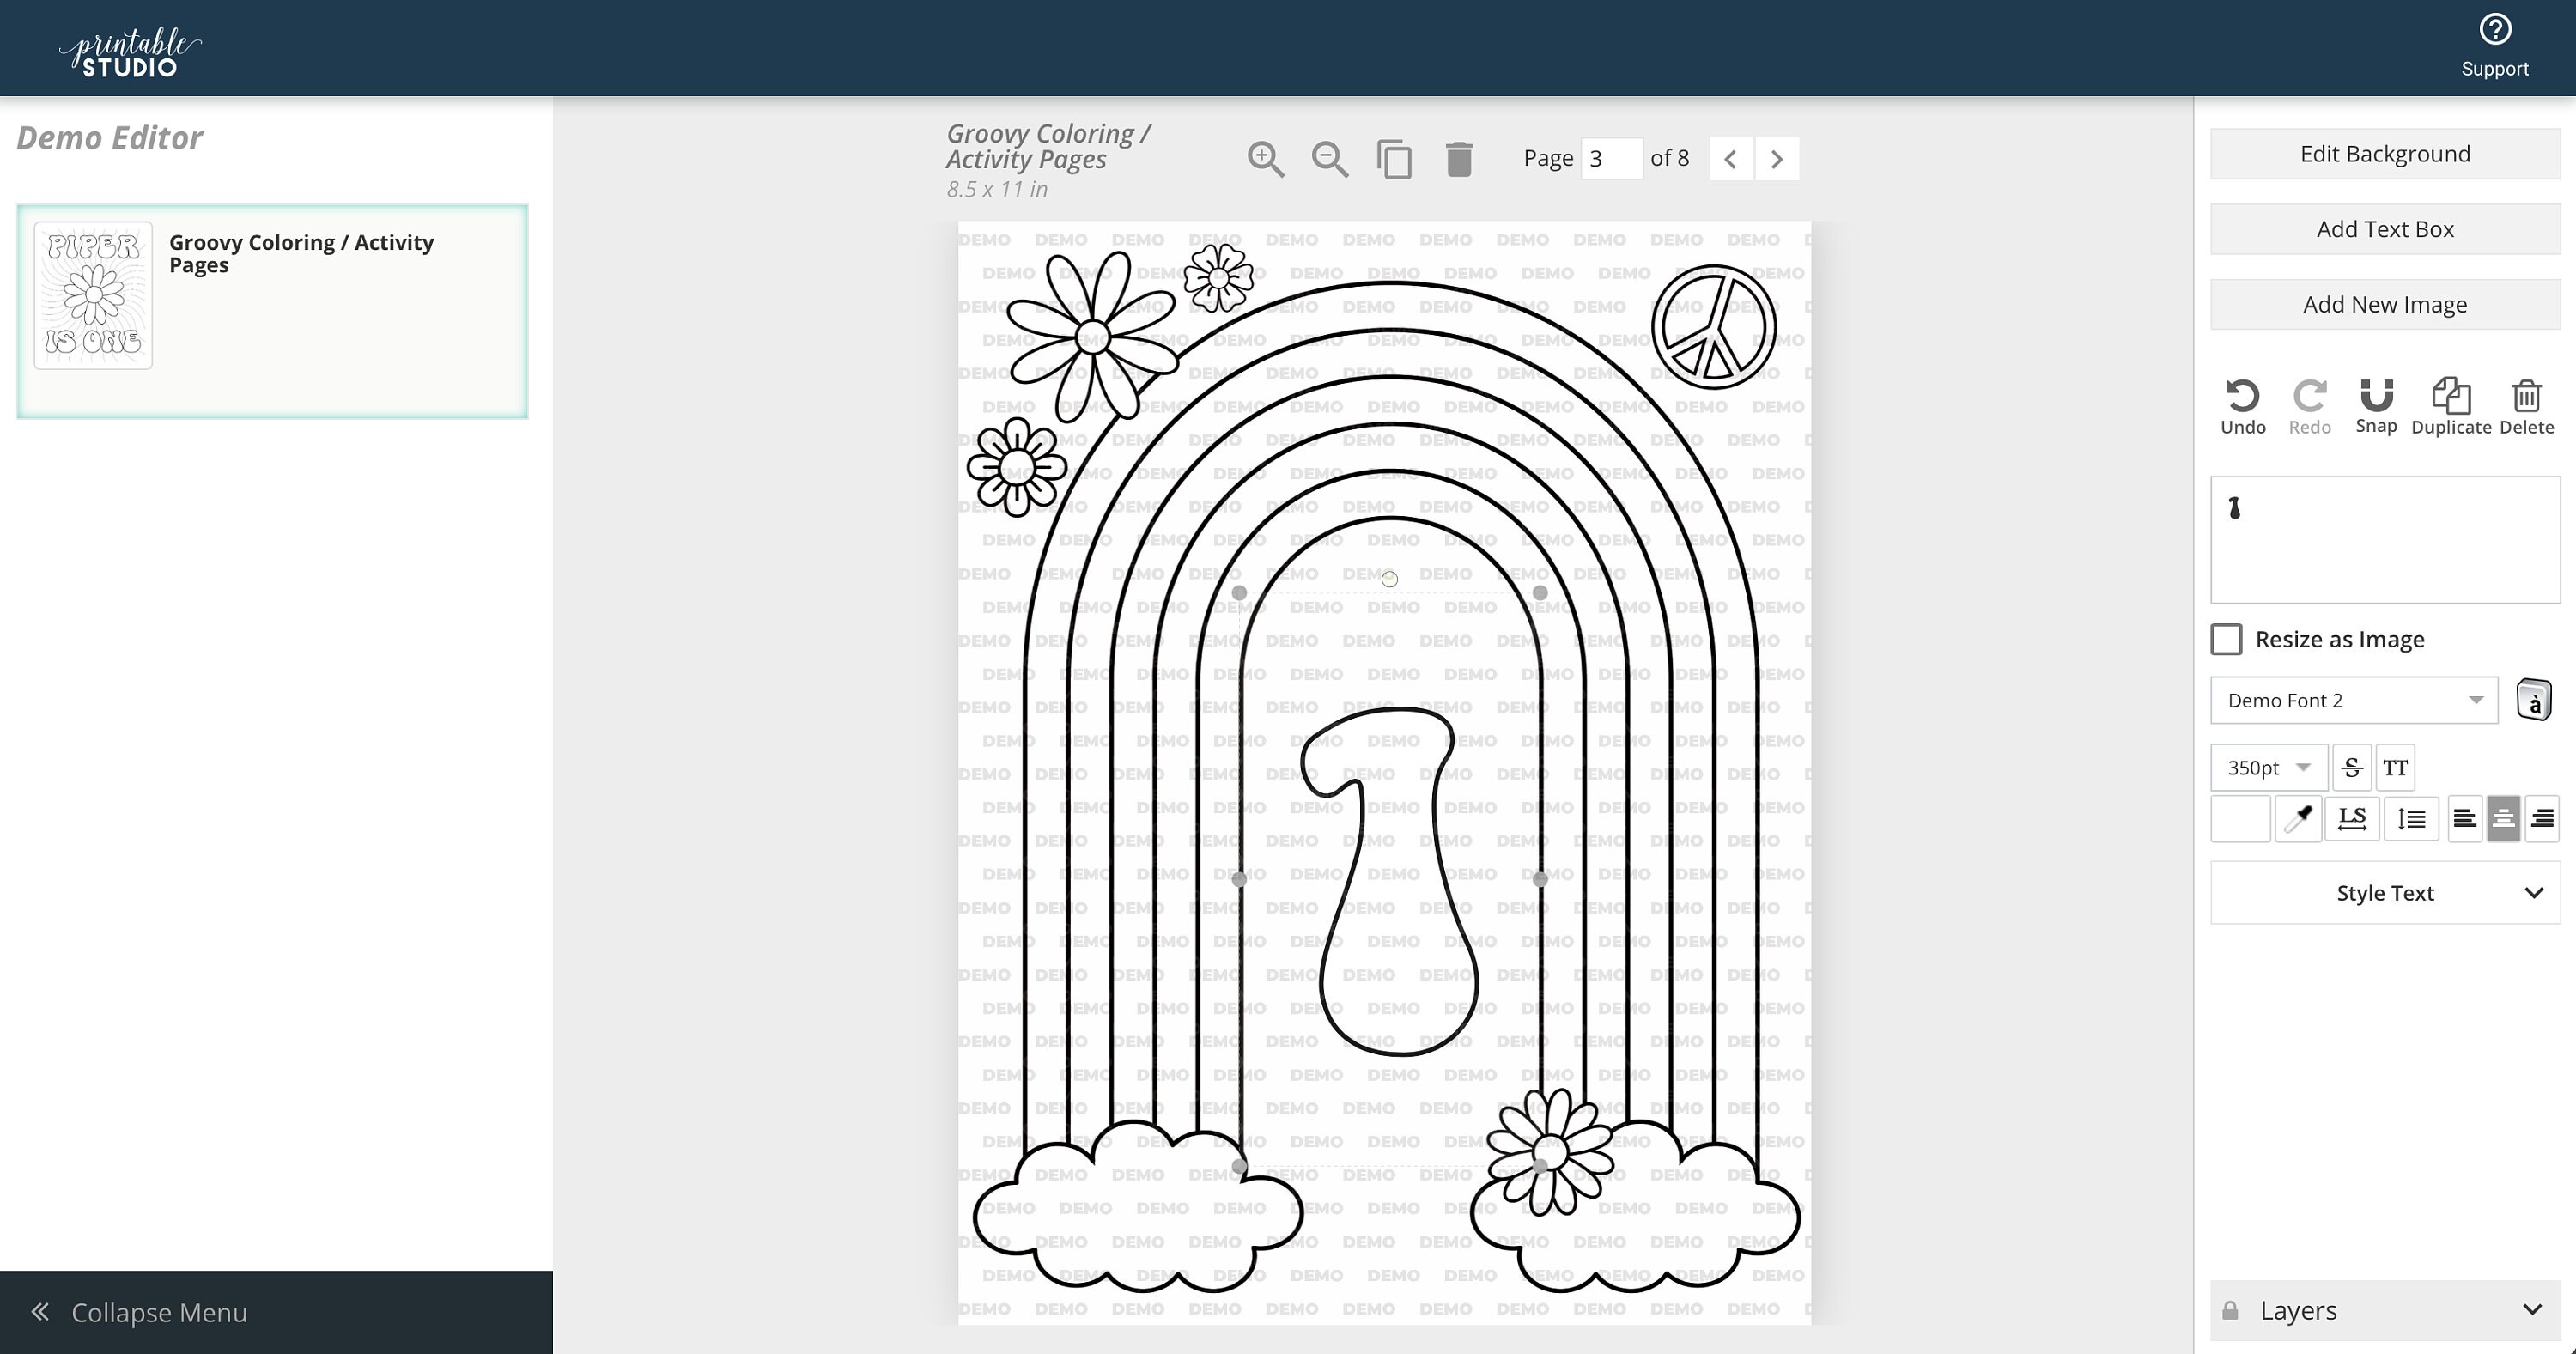Click the Redo icon
This screenshot has width=2576, height=1354.
pyautogui.click(x=2310, y=407)
